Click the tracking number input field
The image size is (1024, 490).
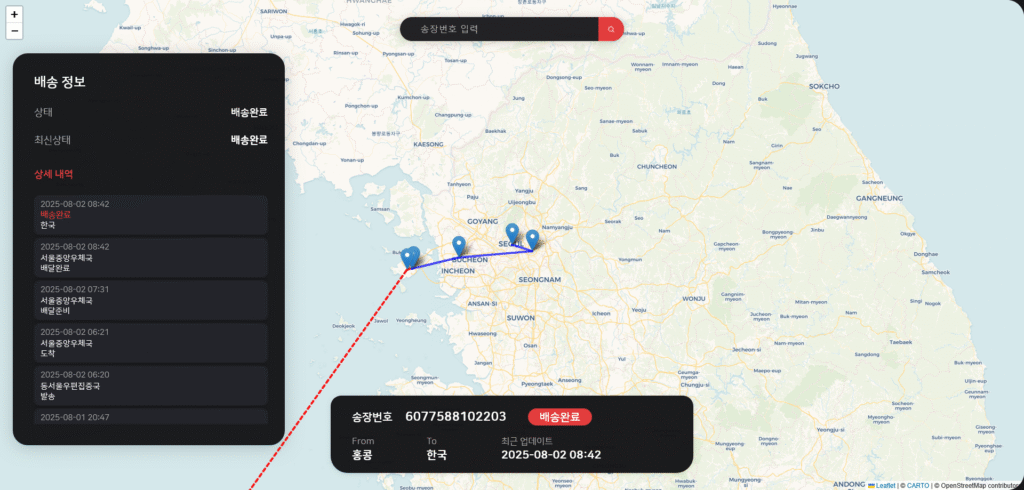(499, 29)
